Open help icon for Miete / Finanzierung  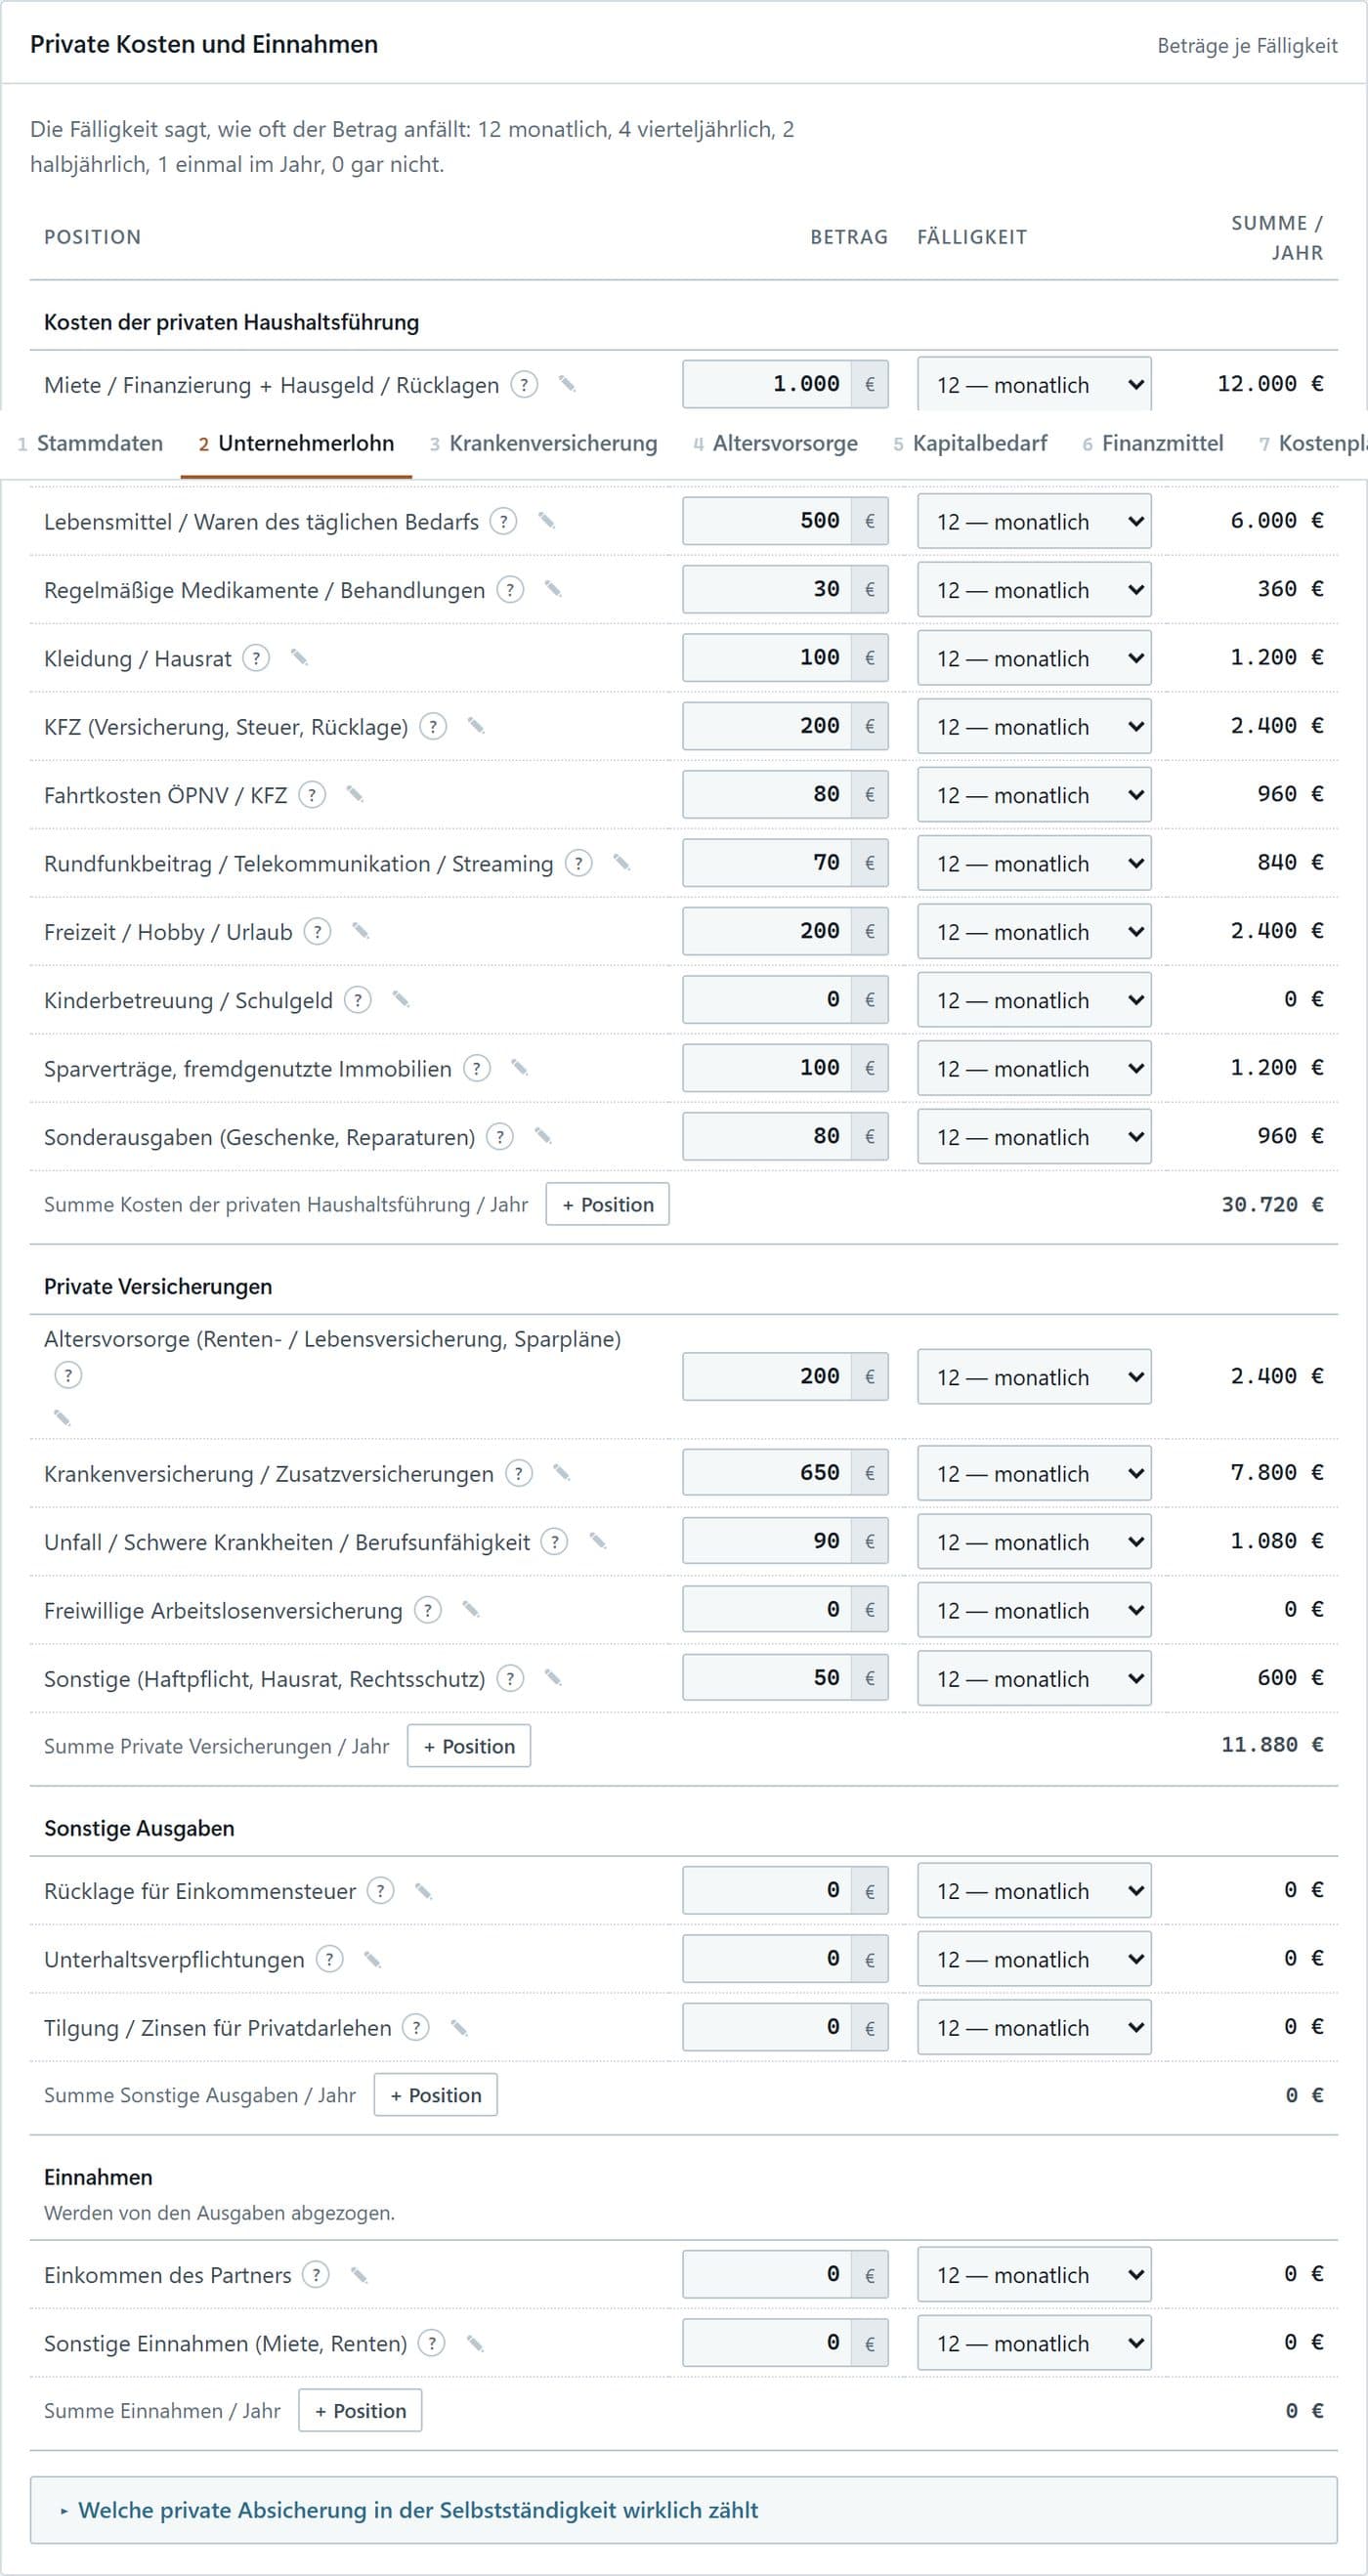click(x=524, y=384)
